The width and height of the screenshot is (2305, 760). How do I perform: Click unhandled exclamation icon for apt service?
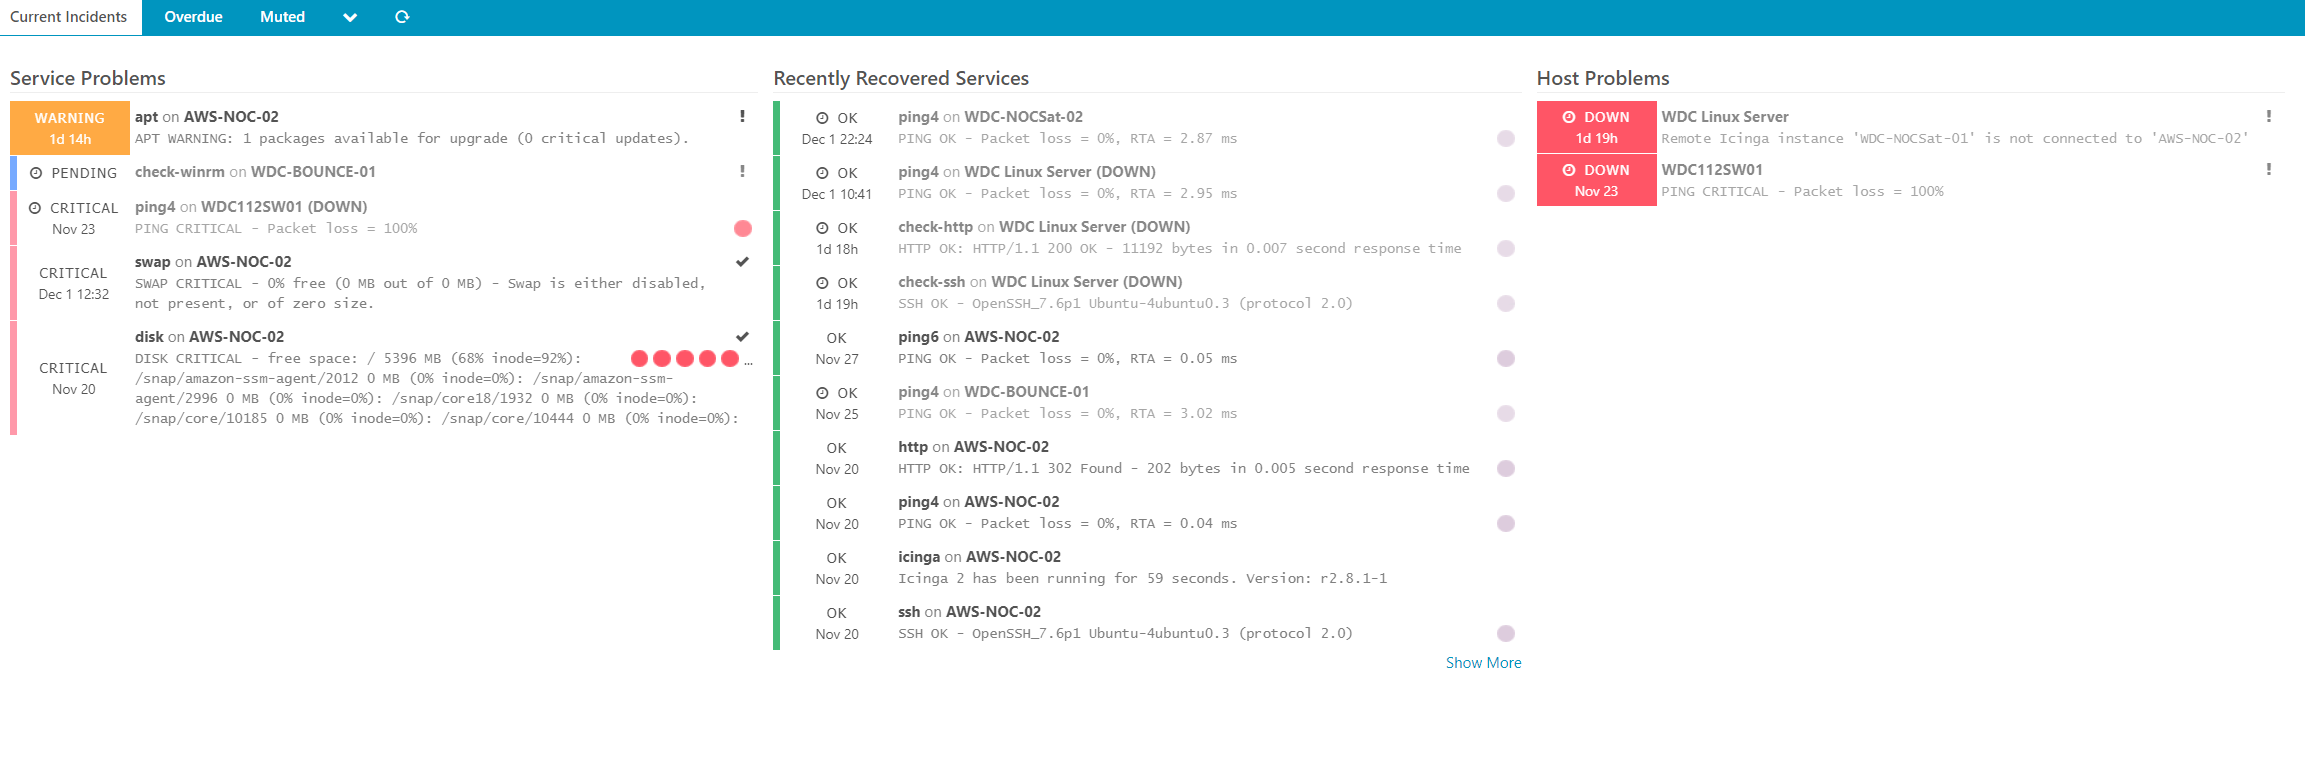[x=742, y=117]
